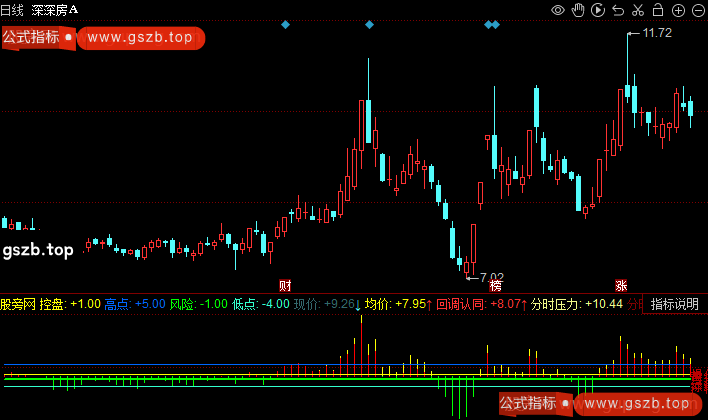Select the hand pan tool
This screenshot has height=420, width=708.
578,10
